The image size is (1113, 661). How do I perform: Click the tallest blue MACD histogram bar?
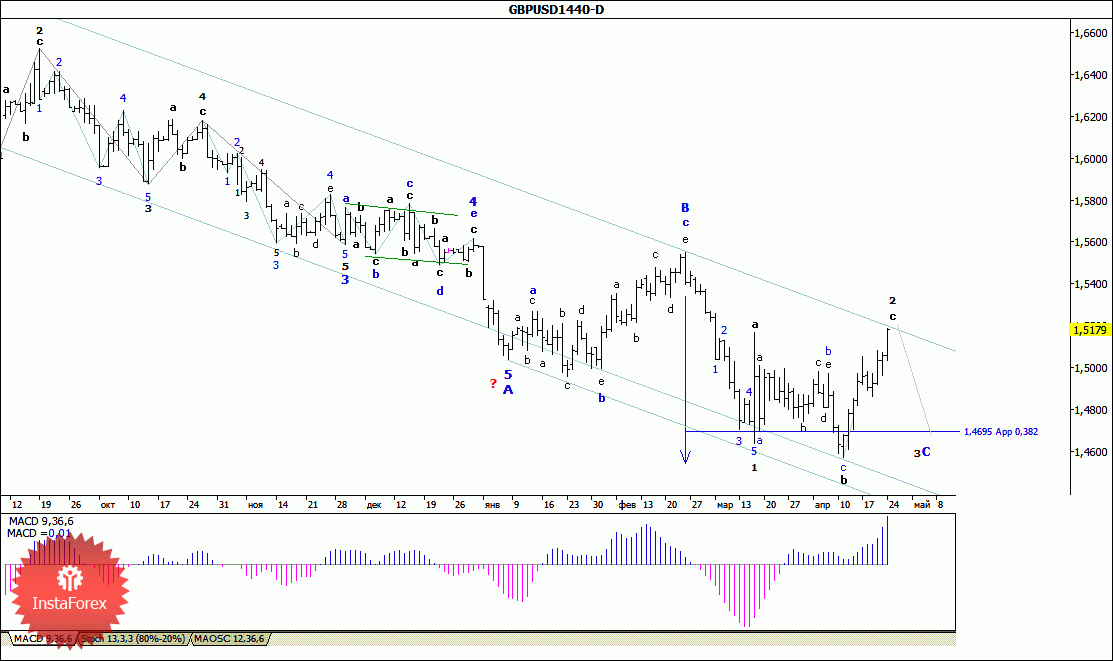[x=887, y=540]
